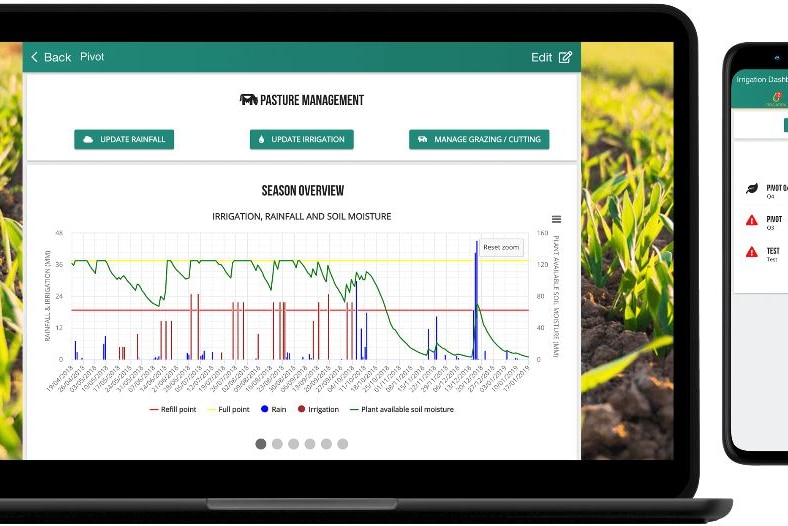Open the chart hamburger menu

click(556, 219)
